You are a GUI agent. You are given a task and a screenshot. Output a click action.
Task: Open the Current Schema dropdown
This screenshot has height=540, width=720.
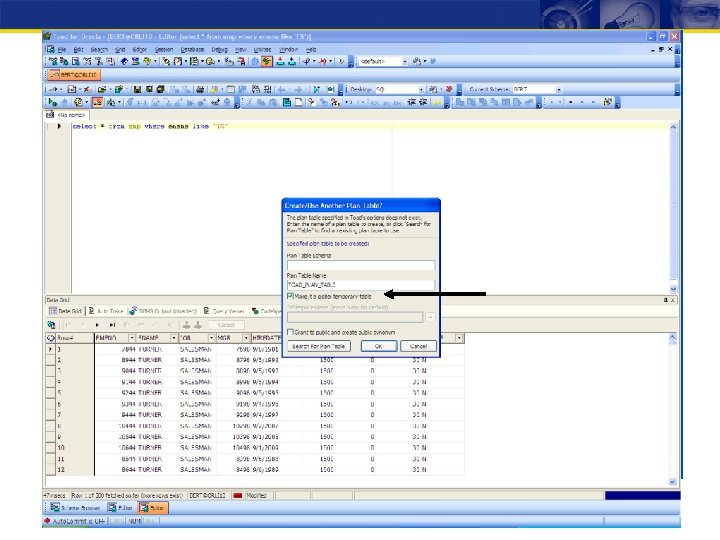click(x=559, y=90)
